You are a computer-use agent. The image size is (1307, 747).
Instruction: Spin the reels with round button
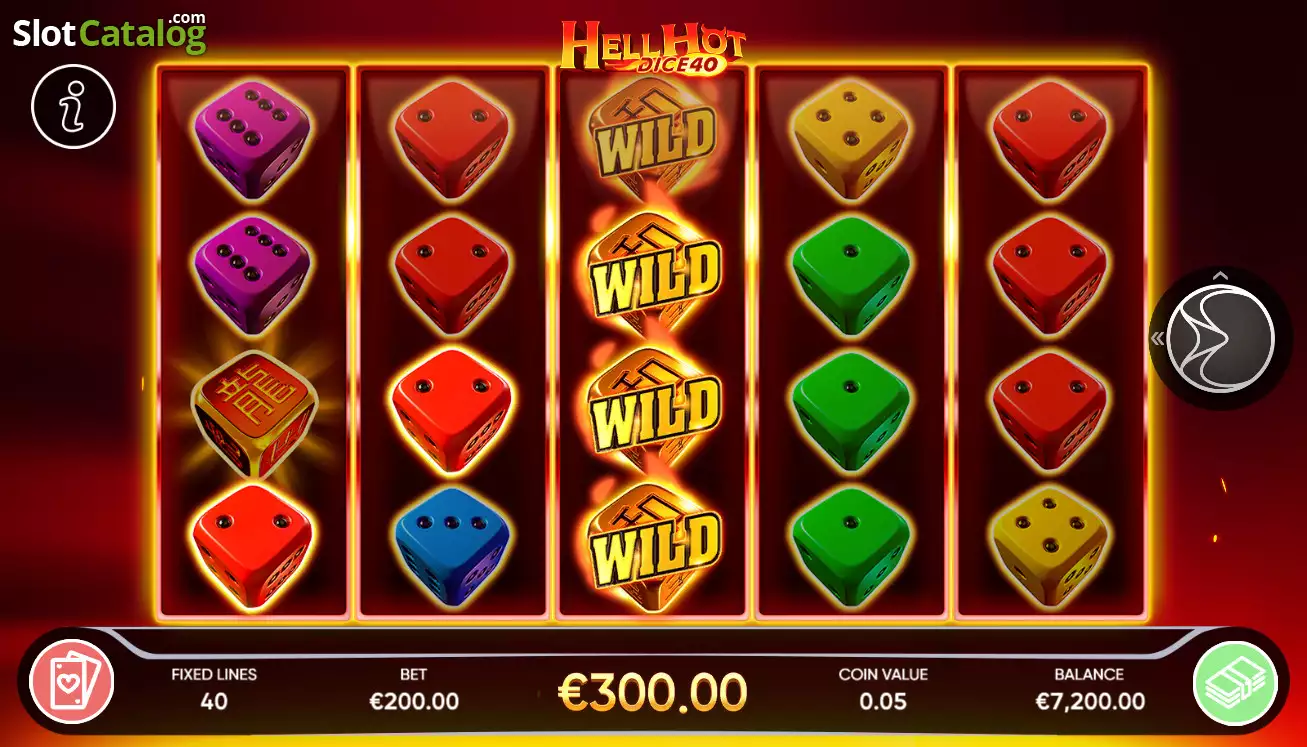click(x=1220, y=337)
